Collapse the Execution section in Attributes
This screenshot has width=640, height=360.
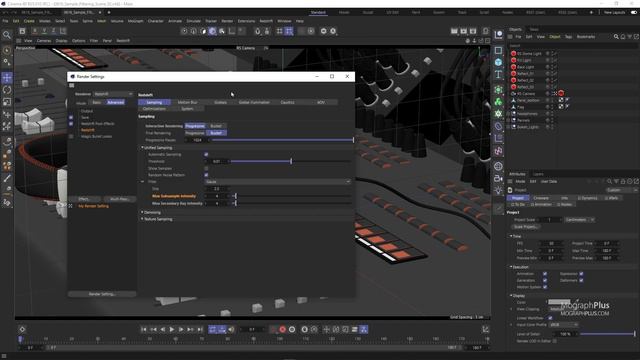pos(511,267)
